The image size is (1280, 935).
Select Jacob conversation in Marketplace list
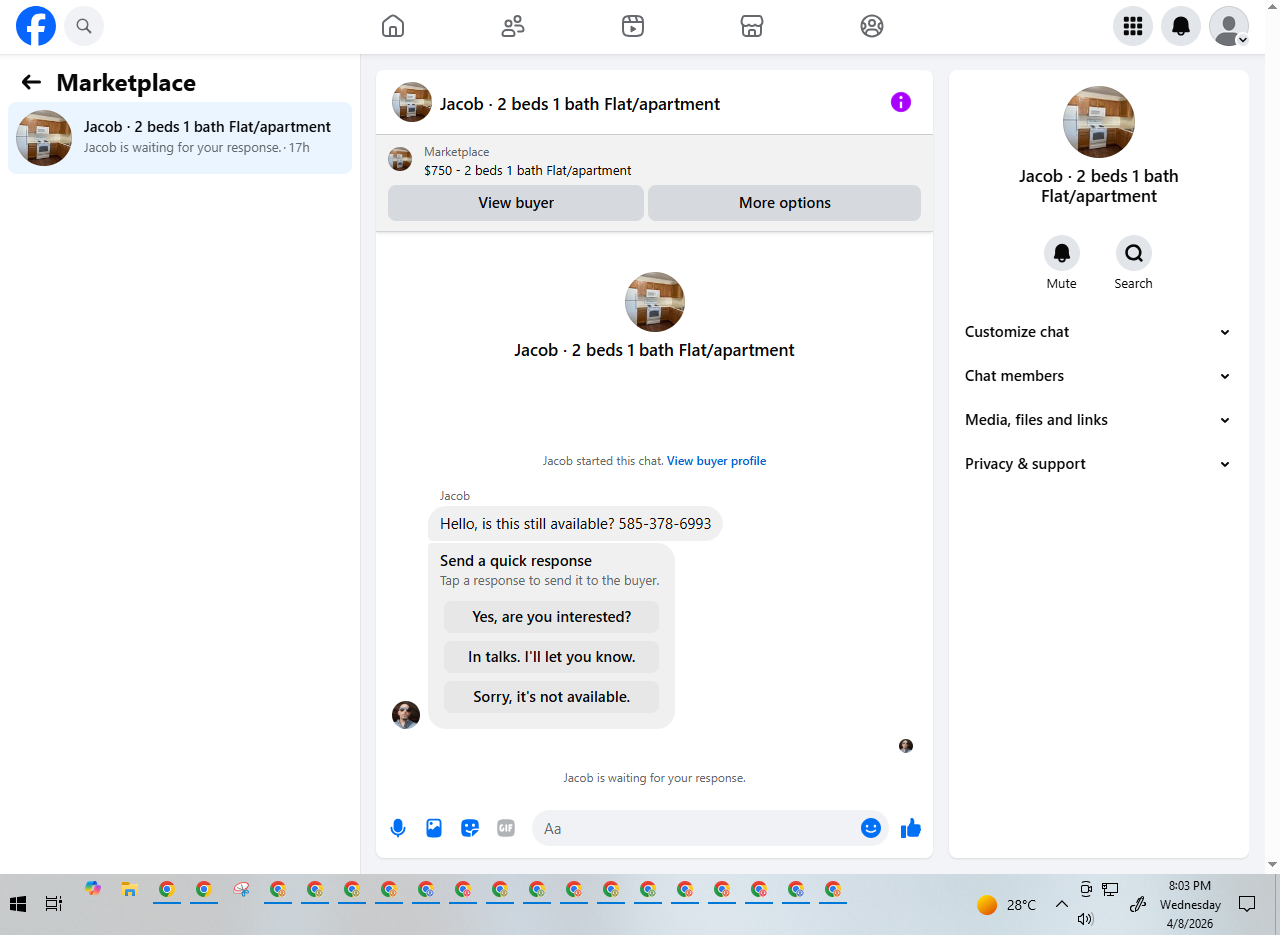tap(180, 138)
